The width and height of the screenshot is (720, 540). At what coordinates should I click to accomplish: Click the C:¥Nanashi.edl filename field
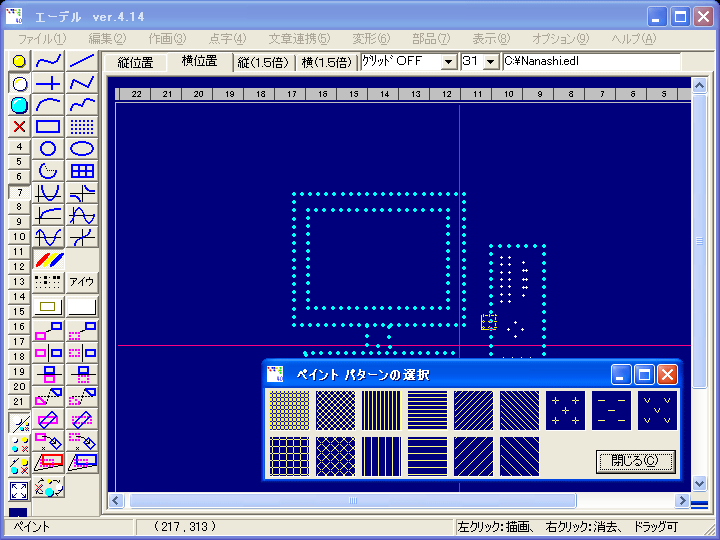pos(591,62)
